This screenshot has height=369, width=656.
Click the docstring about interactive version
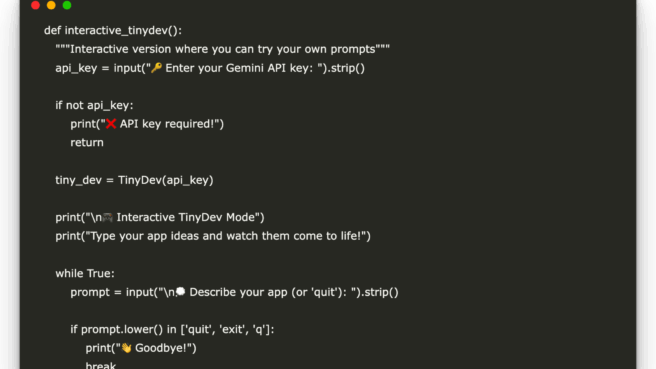click(223, 49)
